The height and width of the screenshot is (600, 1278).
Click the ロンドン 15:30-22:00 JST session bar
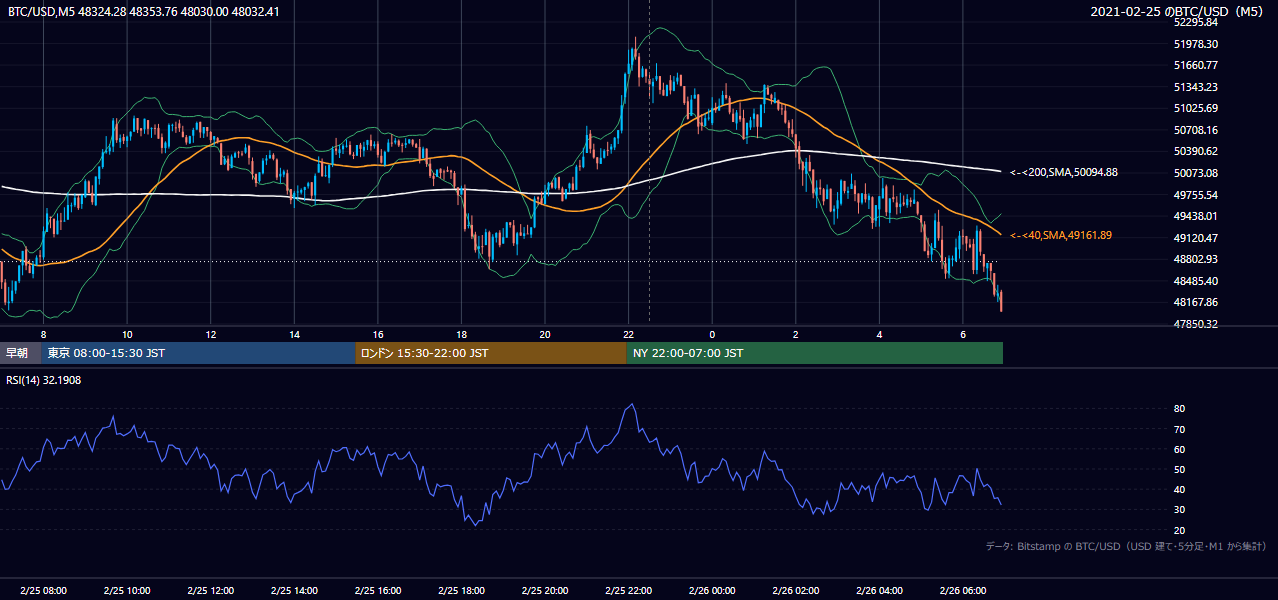point(491,353)
